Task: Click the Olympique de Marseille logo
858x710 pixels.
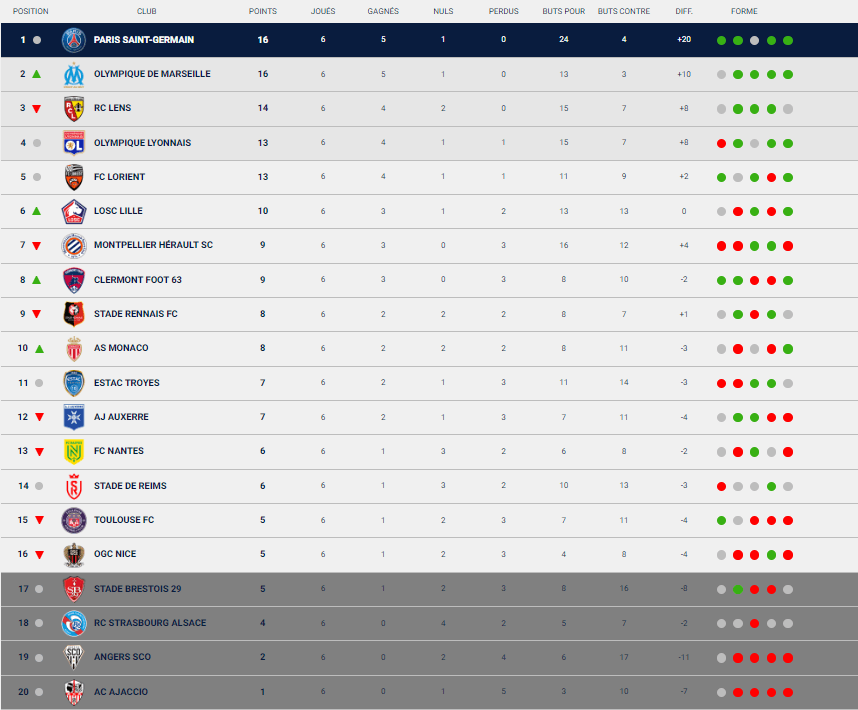Action: tap(73, 74)
